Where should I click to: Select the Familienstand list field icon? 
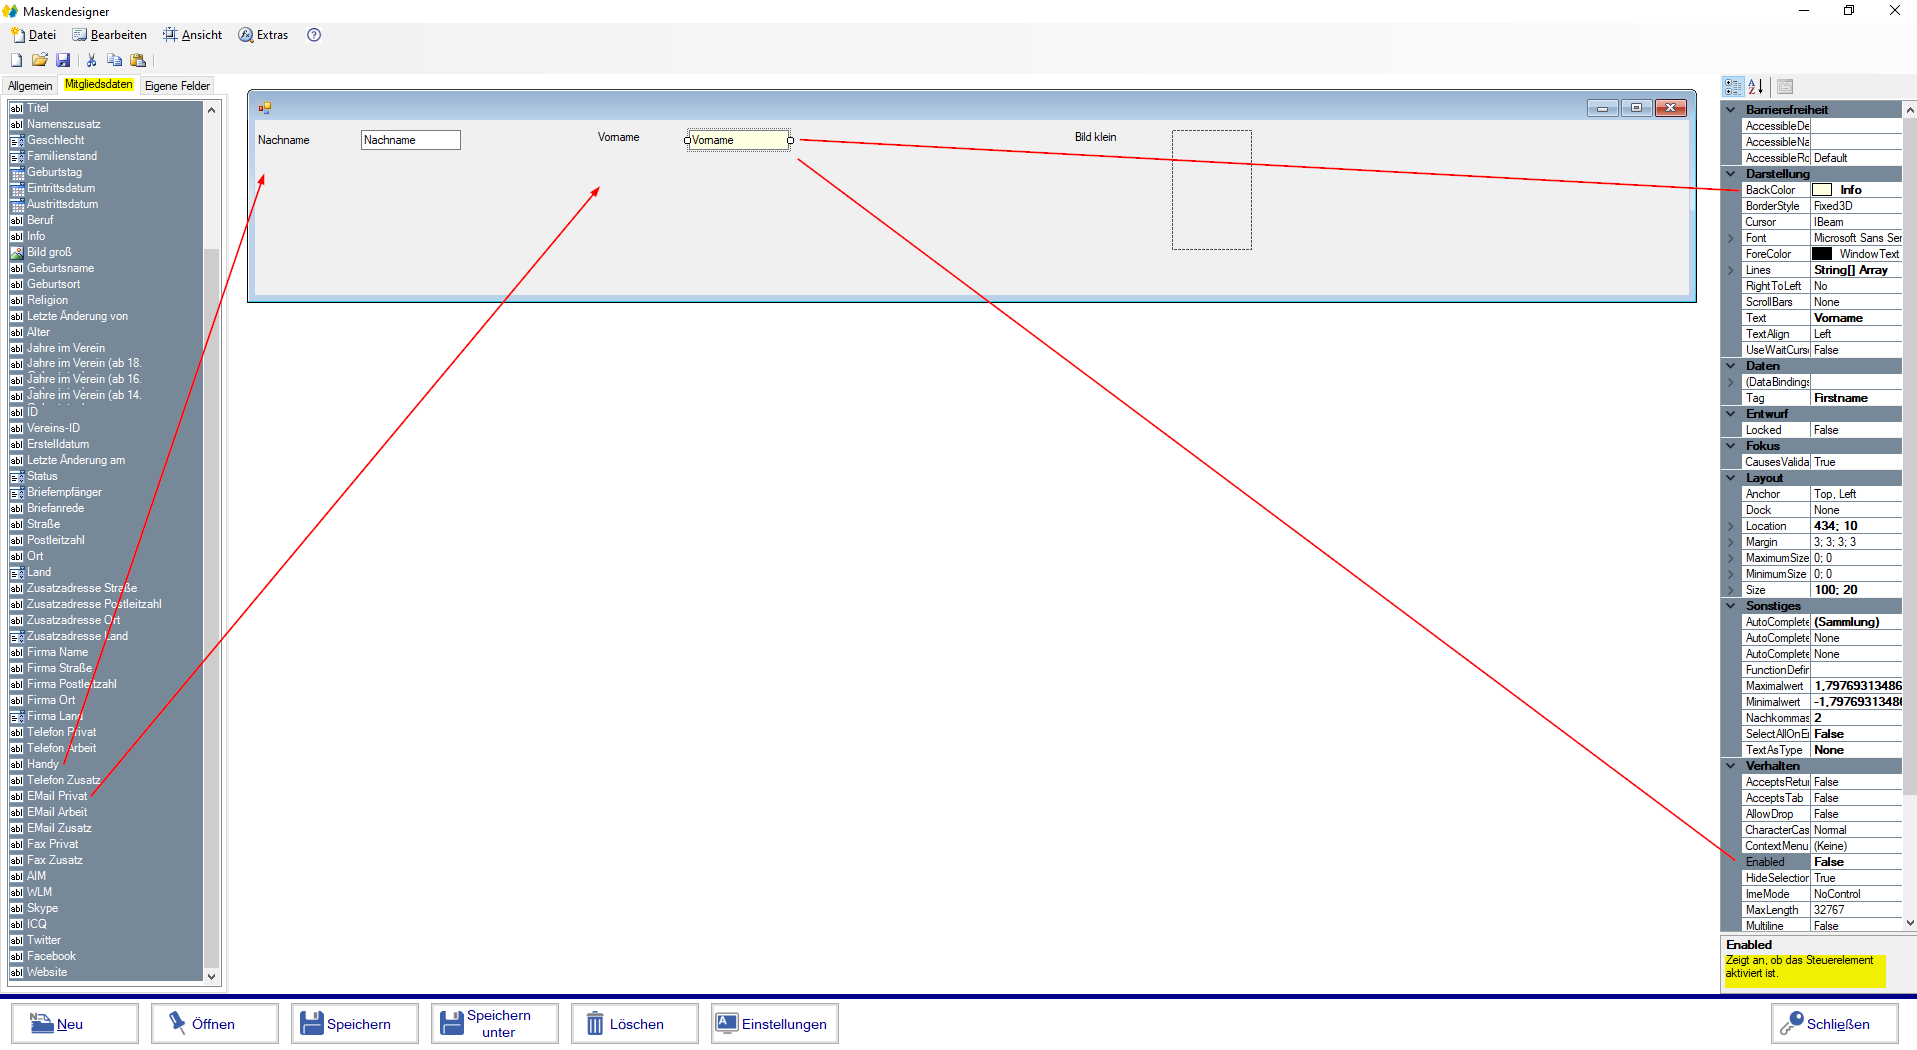coord(16,156)
